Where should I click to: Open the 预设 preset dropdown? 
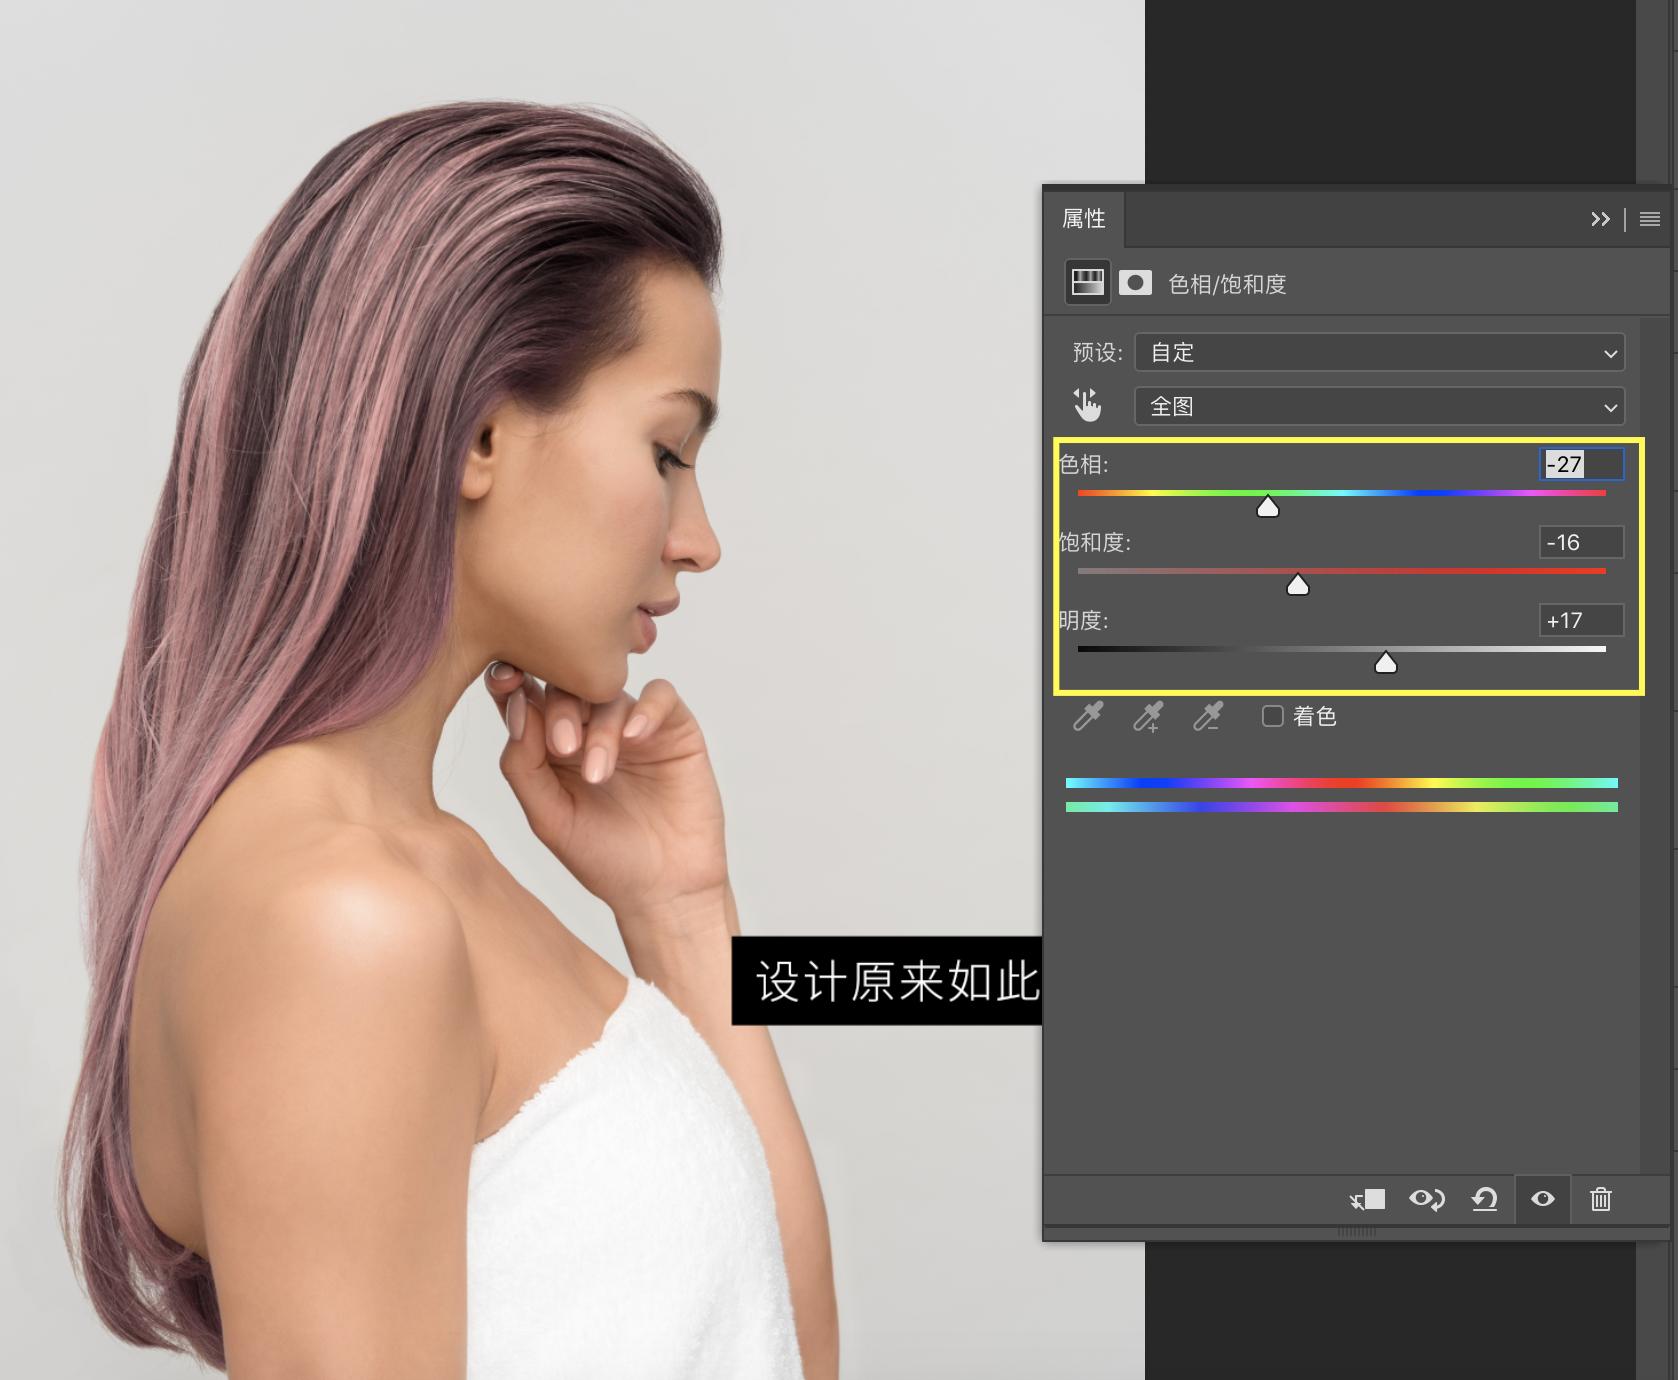1380,352
